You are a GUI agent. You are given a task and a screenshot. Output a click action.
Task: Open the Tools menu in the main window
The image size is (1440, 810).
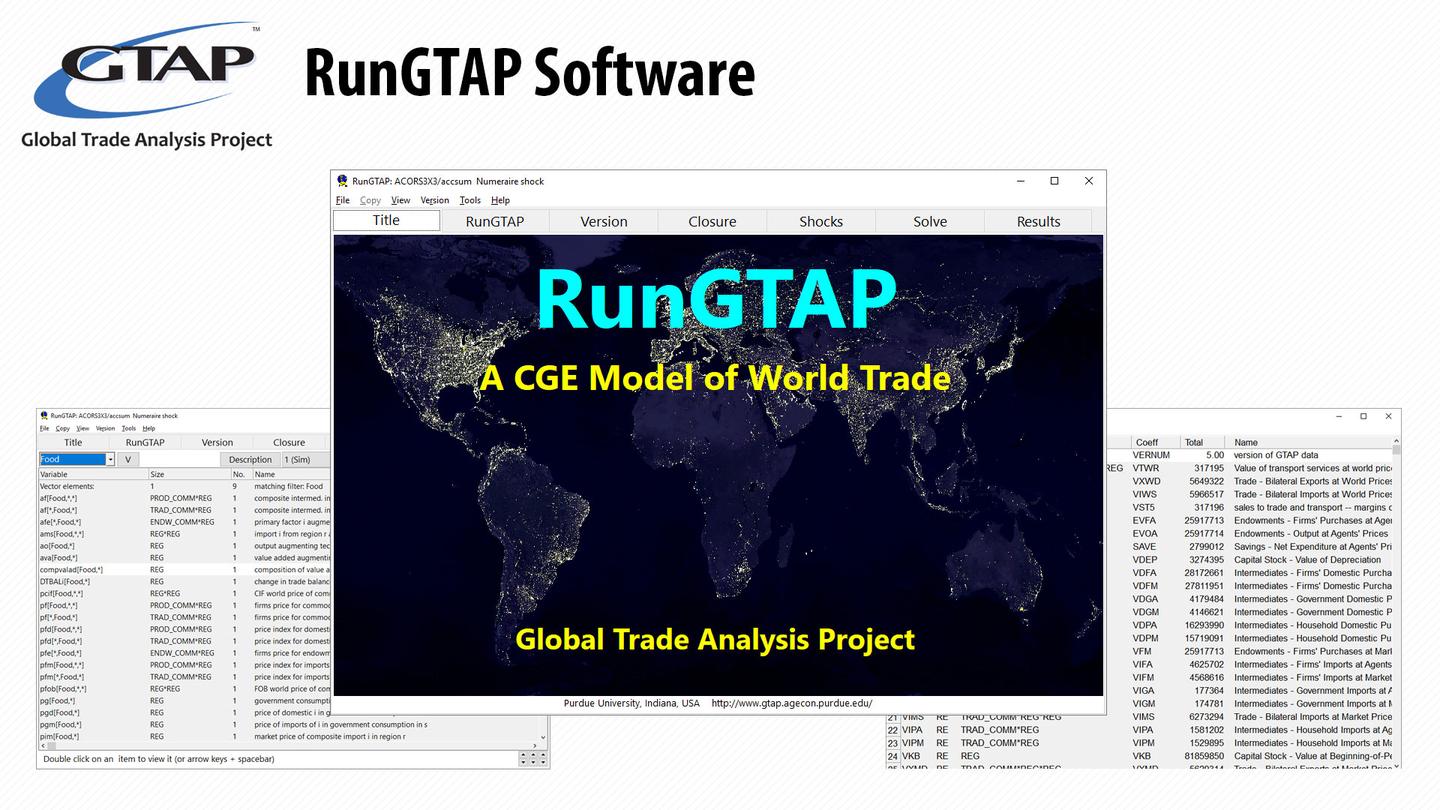pyautogui.click(x=469, y=200)
